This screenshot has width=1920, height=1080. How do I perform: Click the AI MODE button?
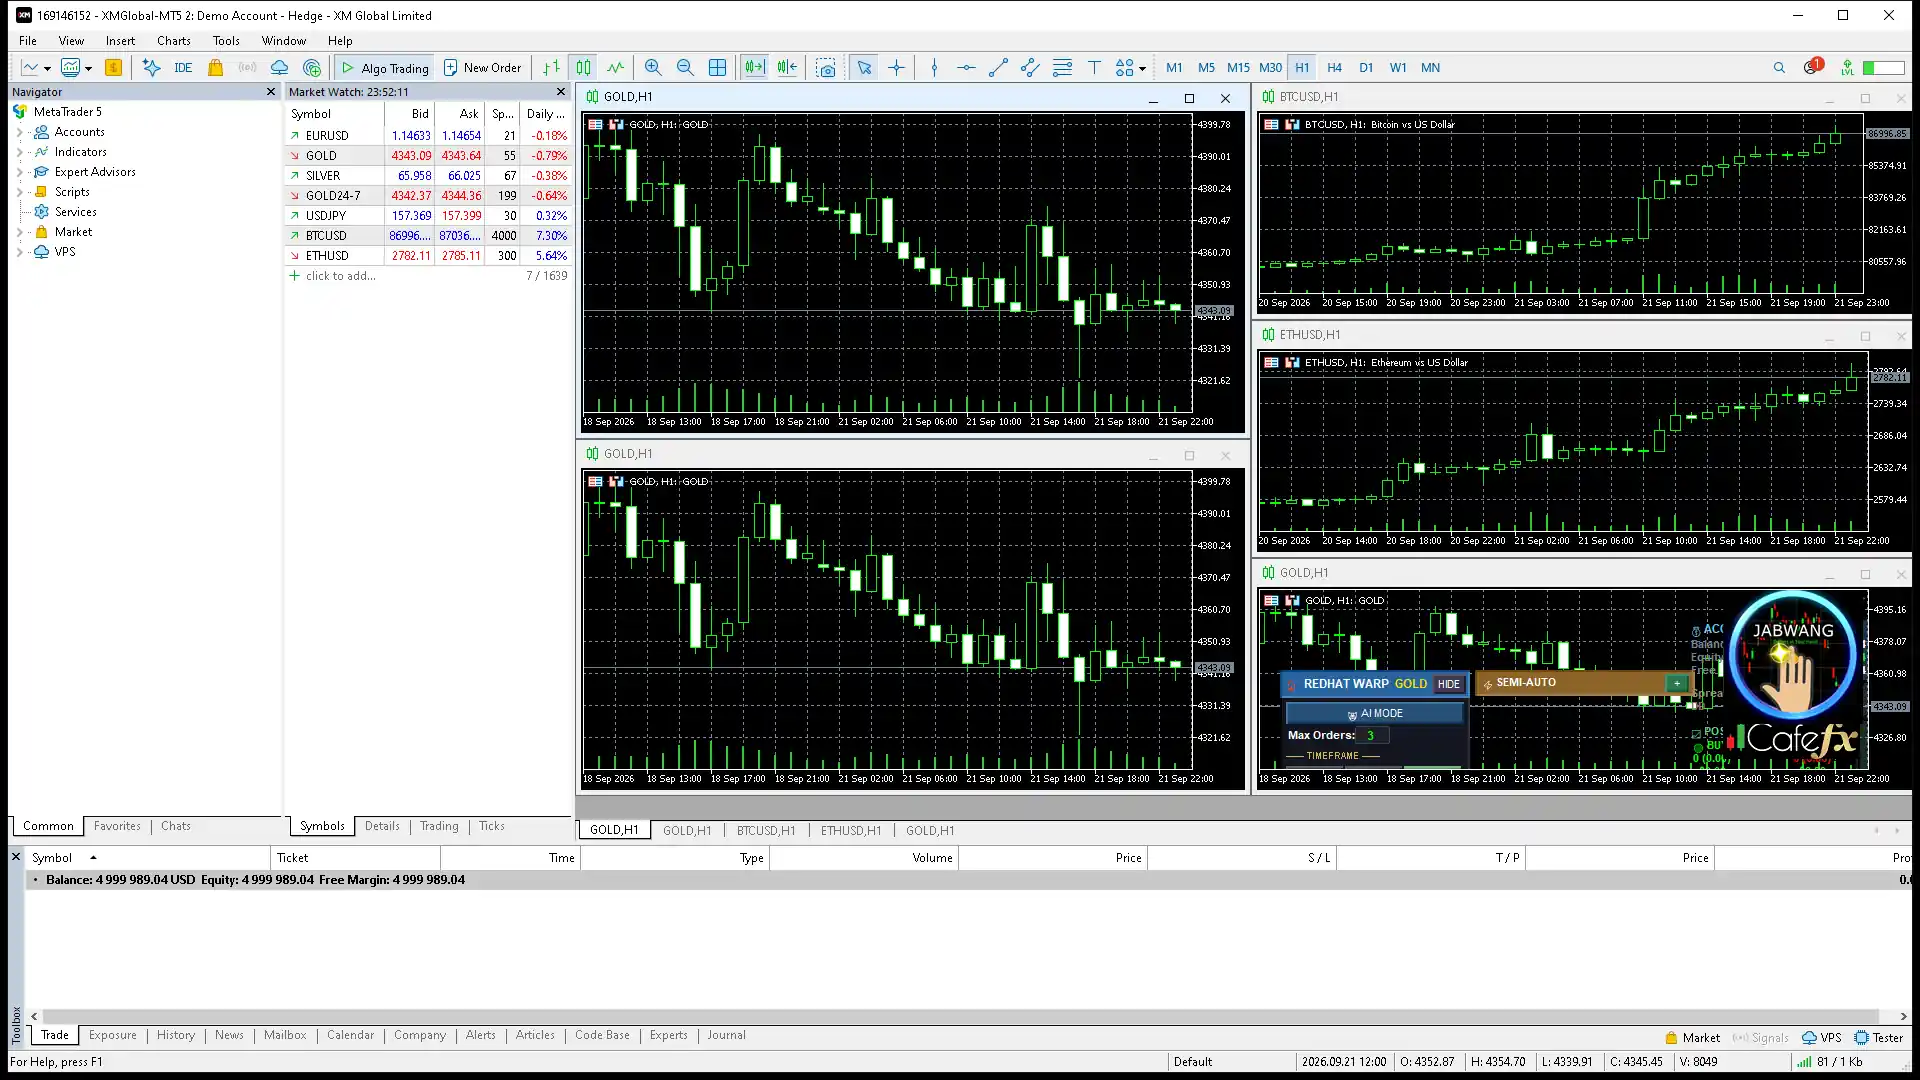(x=1374, y=713)
